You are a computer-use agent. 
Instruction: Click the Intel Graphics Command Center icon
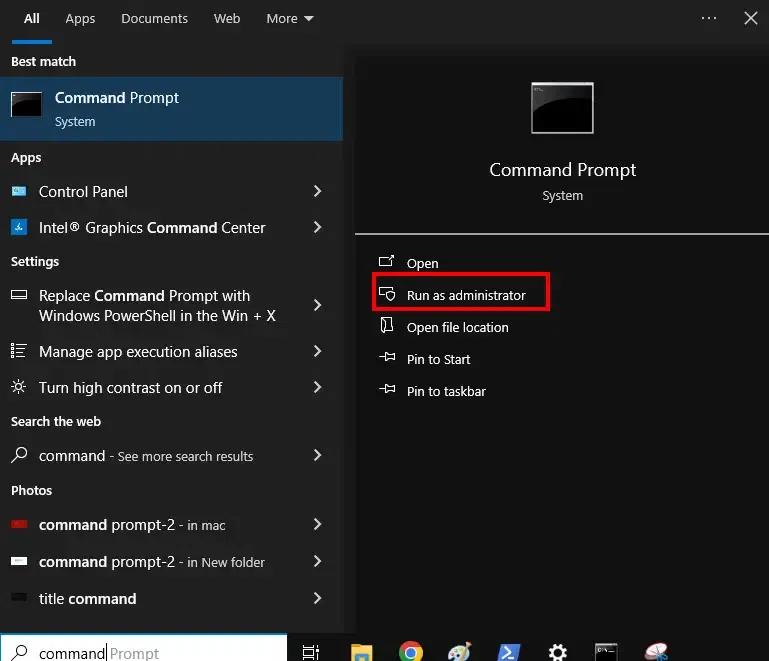19,227
